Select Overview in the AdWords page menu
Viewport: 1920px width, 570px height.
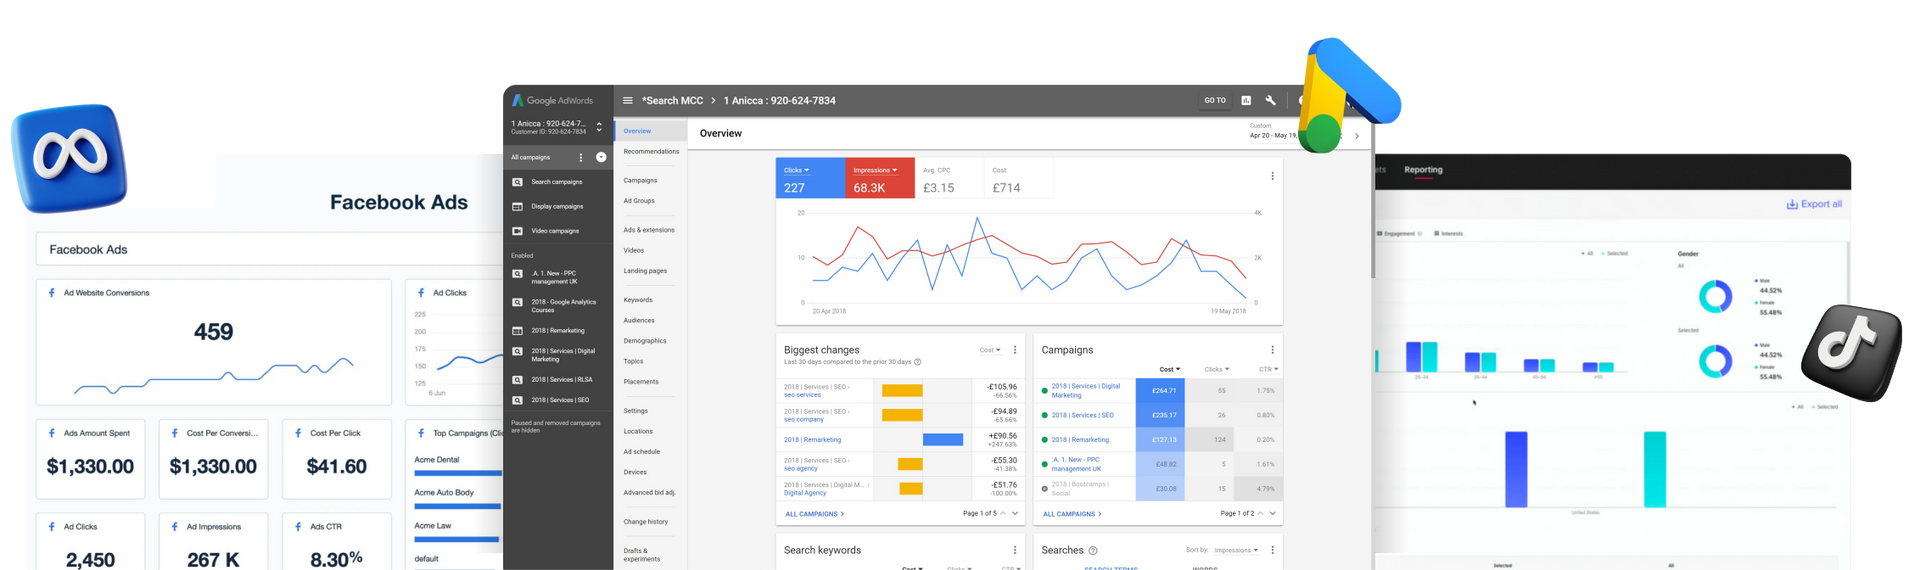651,131
